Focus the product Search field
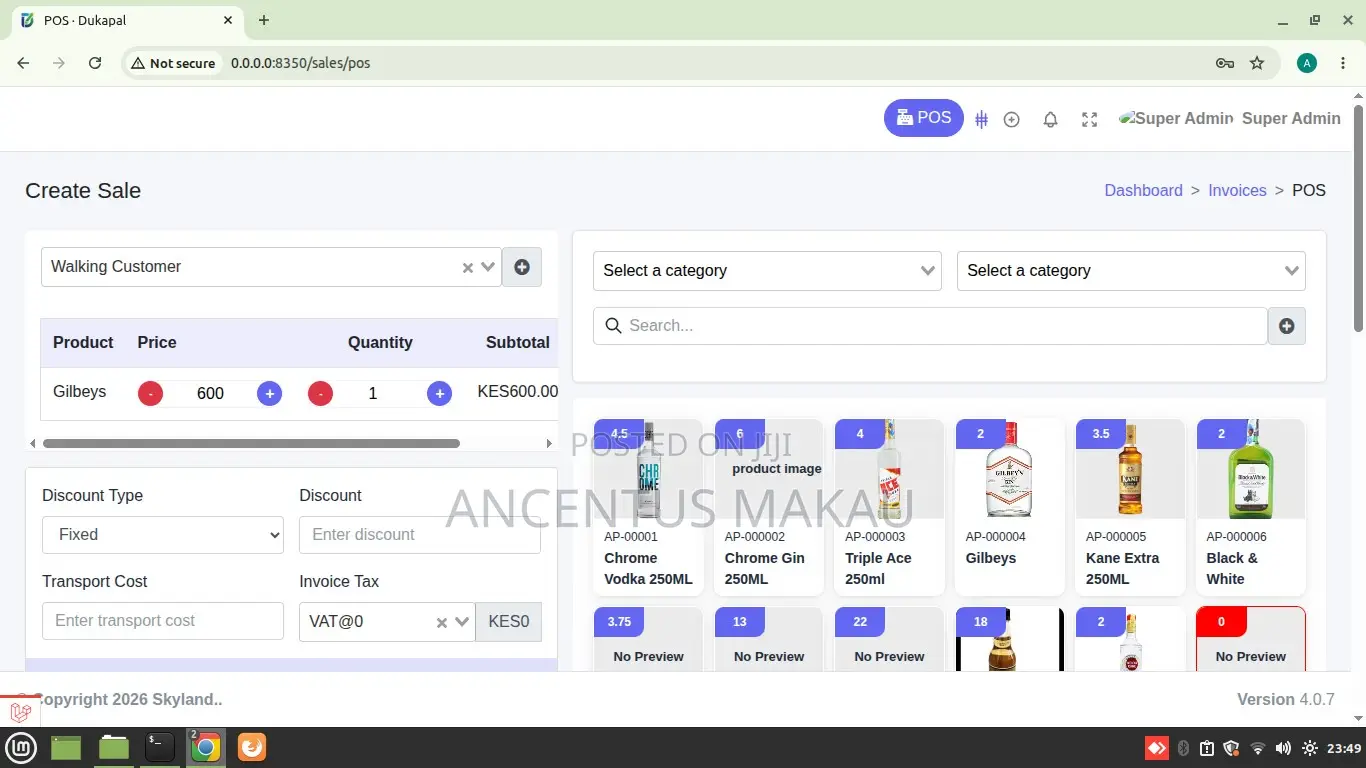Viewport: 1366px width, 768px height. coord(930,326)
